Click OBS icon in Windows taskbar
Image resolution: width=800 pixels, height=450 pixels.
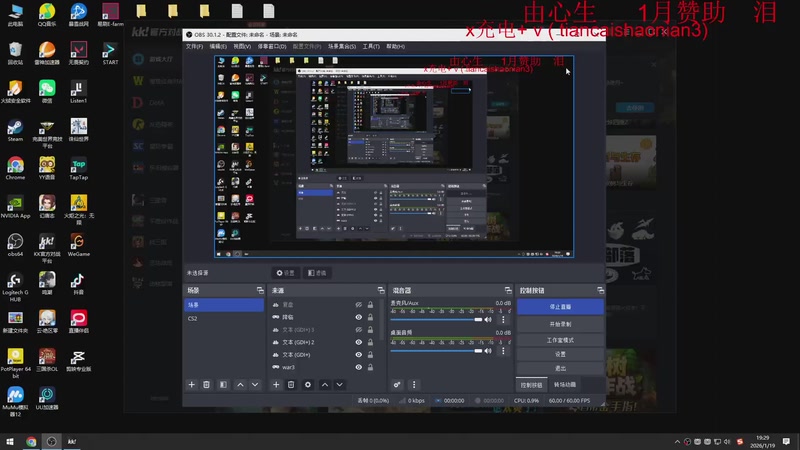(x=52, y=441)
